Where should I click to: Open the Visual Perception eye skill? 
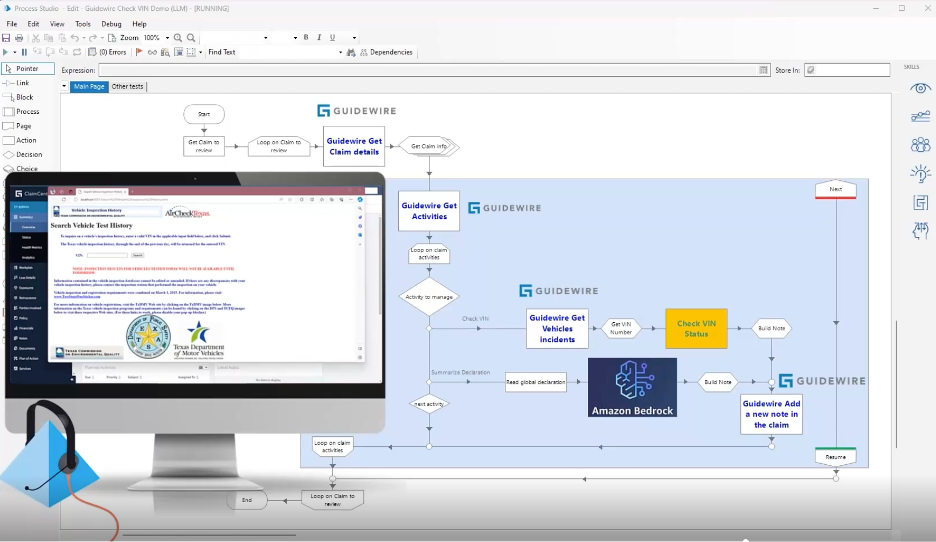(x=920, y=88)
